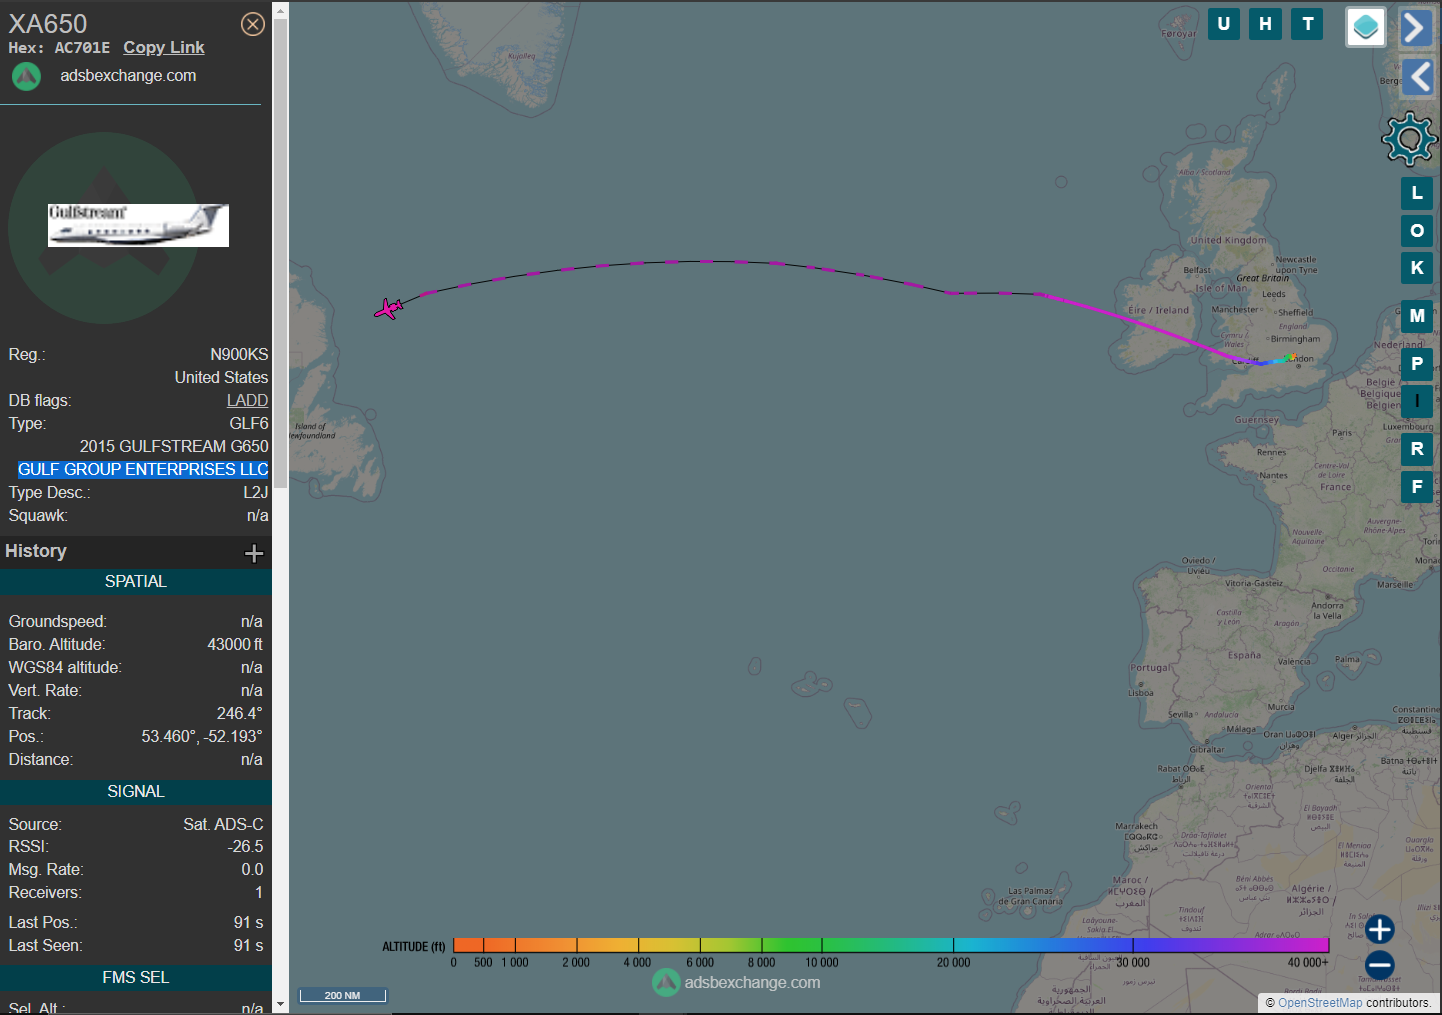
Task: Select the GLF6 type value
Action: 249,423
